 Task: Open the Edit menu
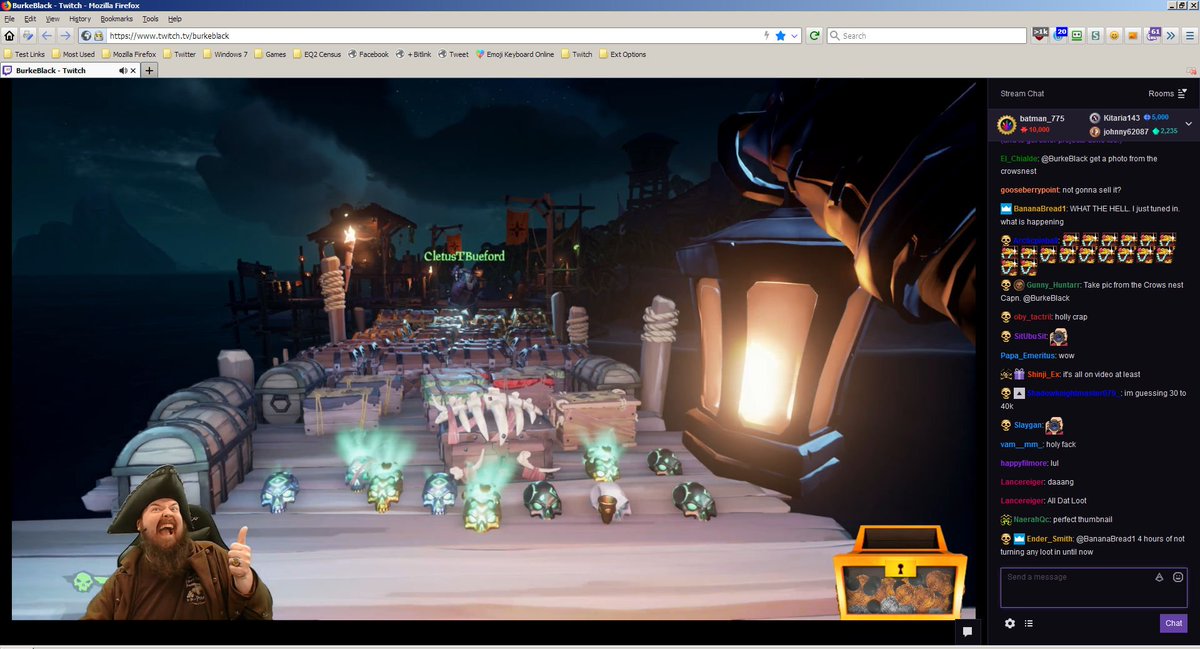click(x=30, y=19)
